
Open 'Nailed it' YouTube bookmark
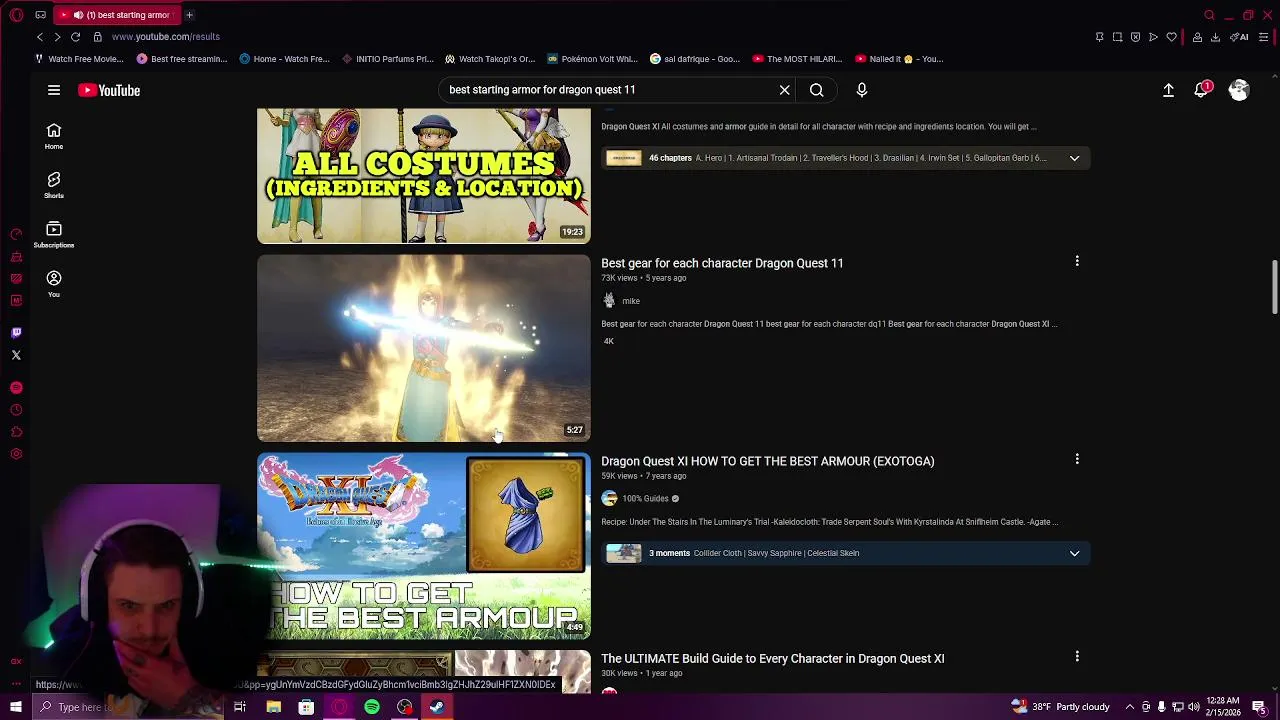click(x=899, y=59)
